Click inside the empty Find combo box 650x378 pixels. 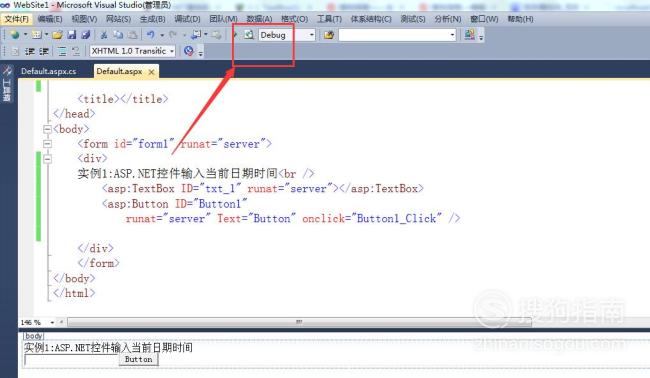click(393, 35)
